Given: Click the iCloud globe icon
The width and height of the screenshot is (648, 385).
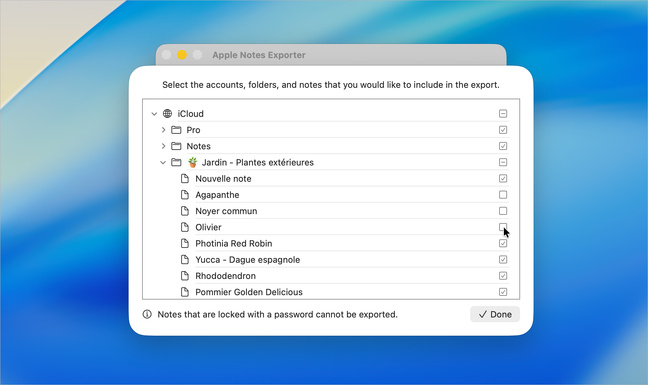Looking at the screenshot, I should [167, 114].
